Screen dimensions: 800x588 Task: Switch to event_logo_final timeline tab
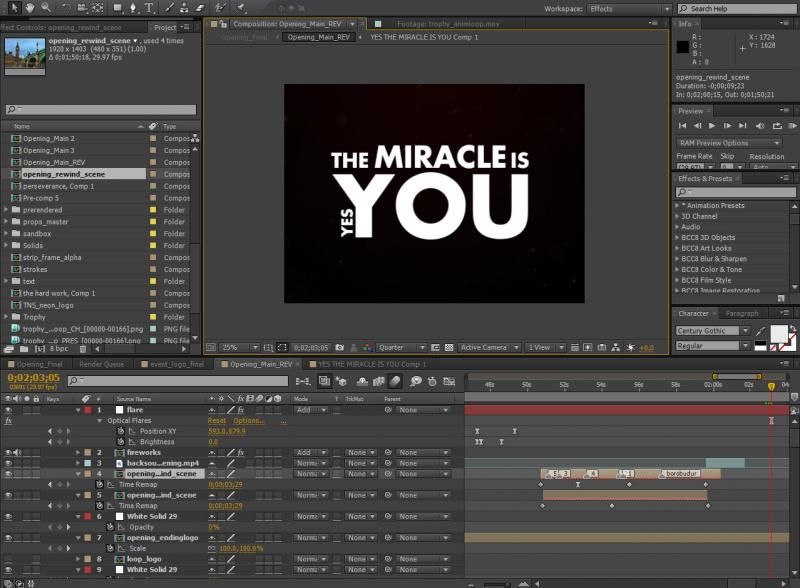pos(173,364)
